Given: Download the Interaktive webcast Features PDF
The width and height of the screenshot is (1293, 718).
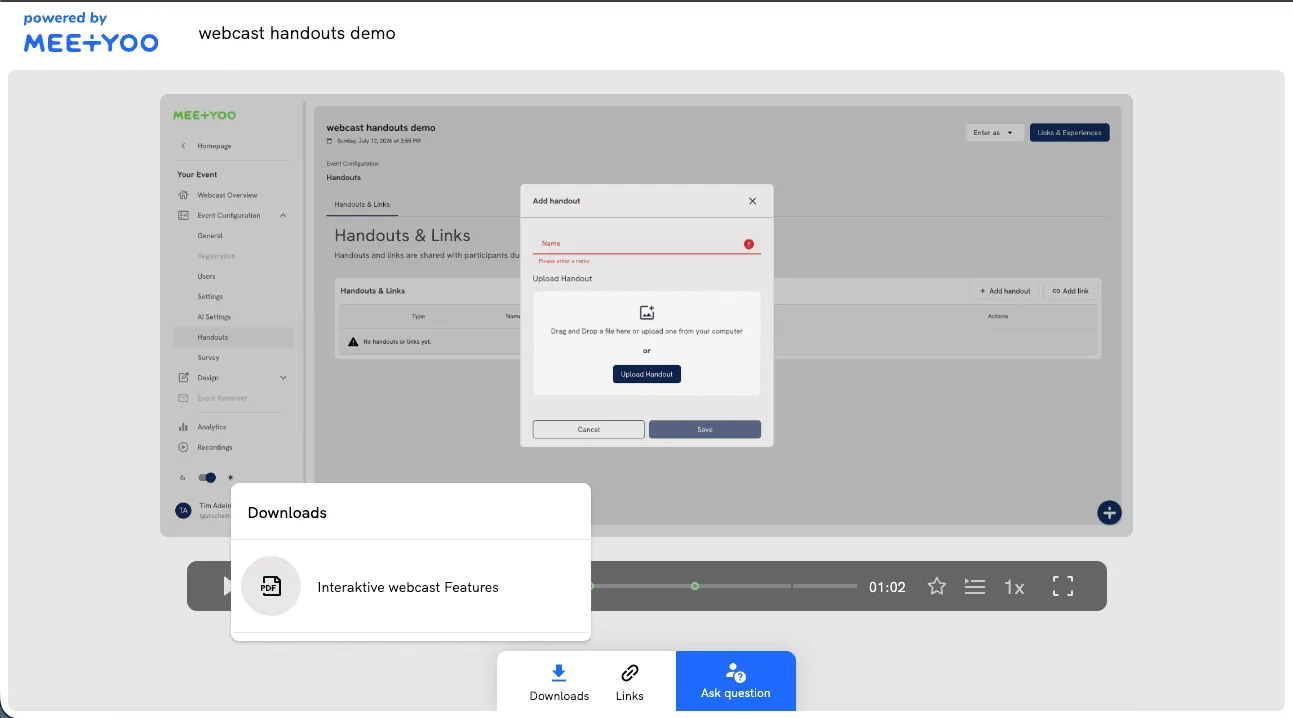Looking at the screenshot, I should (271, 586).
